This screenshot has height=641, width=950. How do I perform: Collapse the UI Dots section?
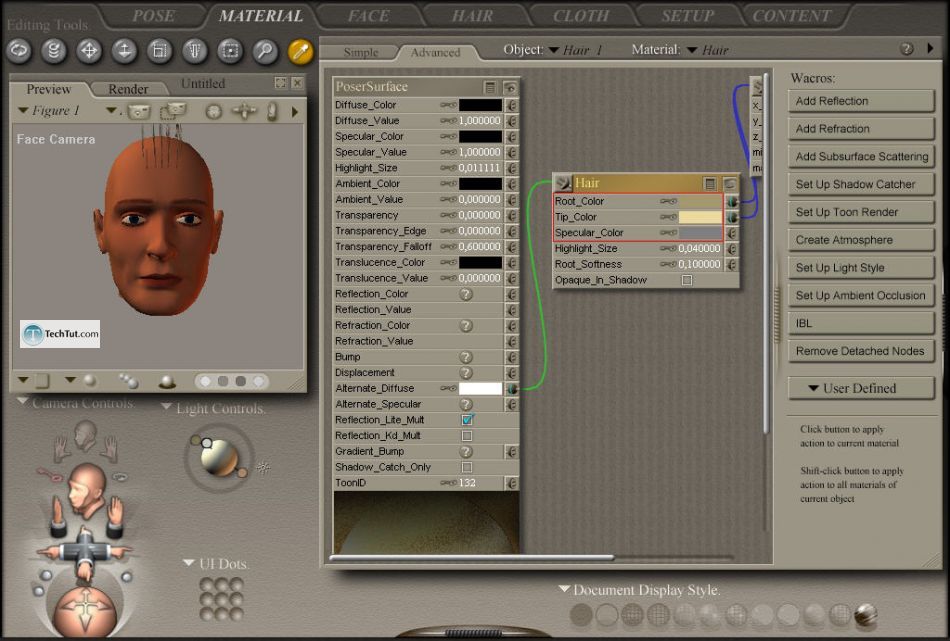click(x=188, y=563)
